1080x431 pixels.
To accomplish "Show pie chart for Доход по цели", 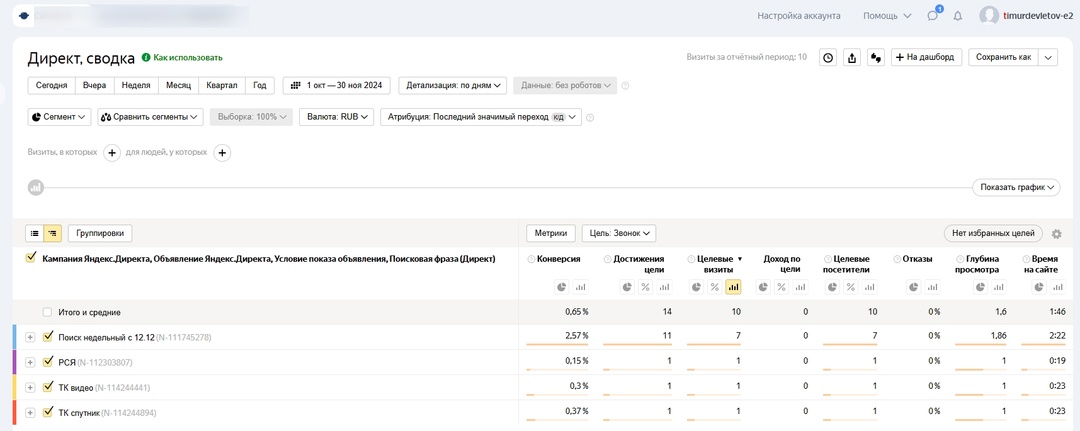I will click(763, 287).
